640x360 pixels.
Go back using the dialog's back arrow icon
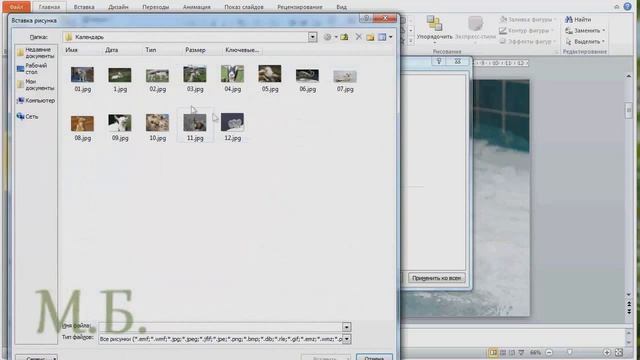[x=327, y=37]
